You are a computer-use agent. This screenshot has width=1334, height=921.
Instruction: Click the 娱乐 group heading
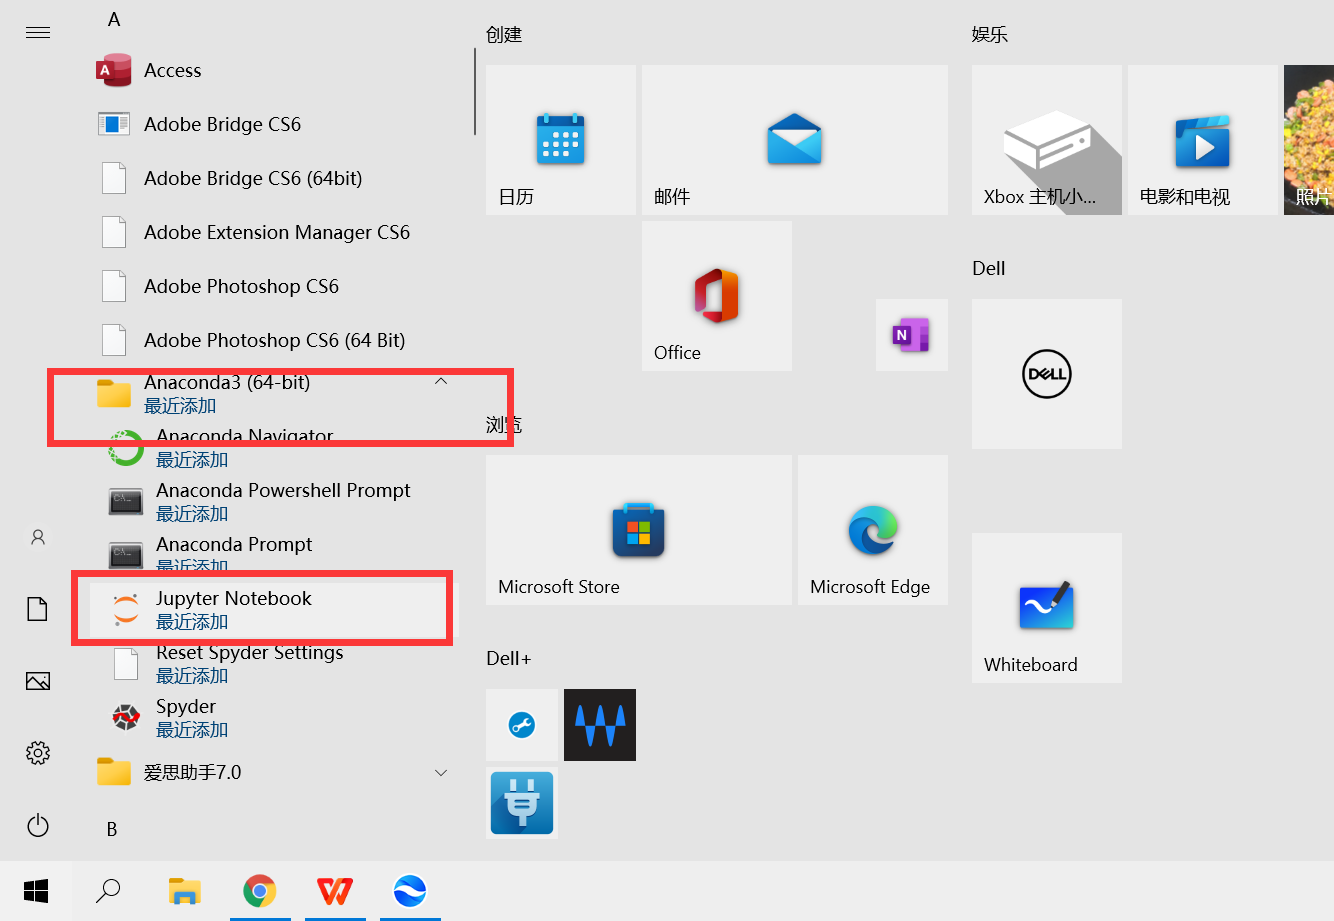(990, 35)
